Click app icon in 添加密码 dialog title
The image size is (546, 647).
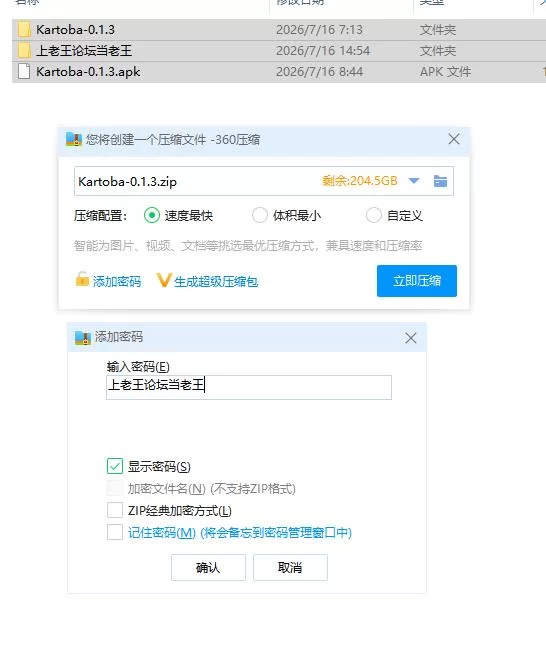83,338
